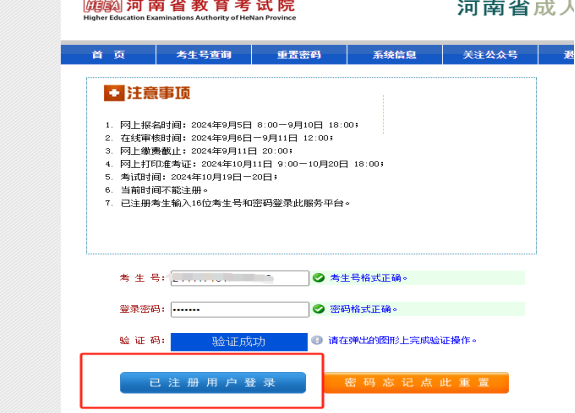
Task: Click the partially visible rightmost nav tab
Action: (x=557, y=55)
